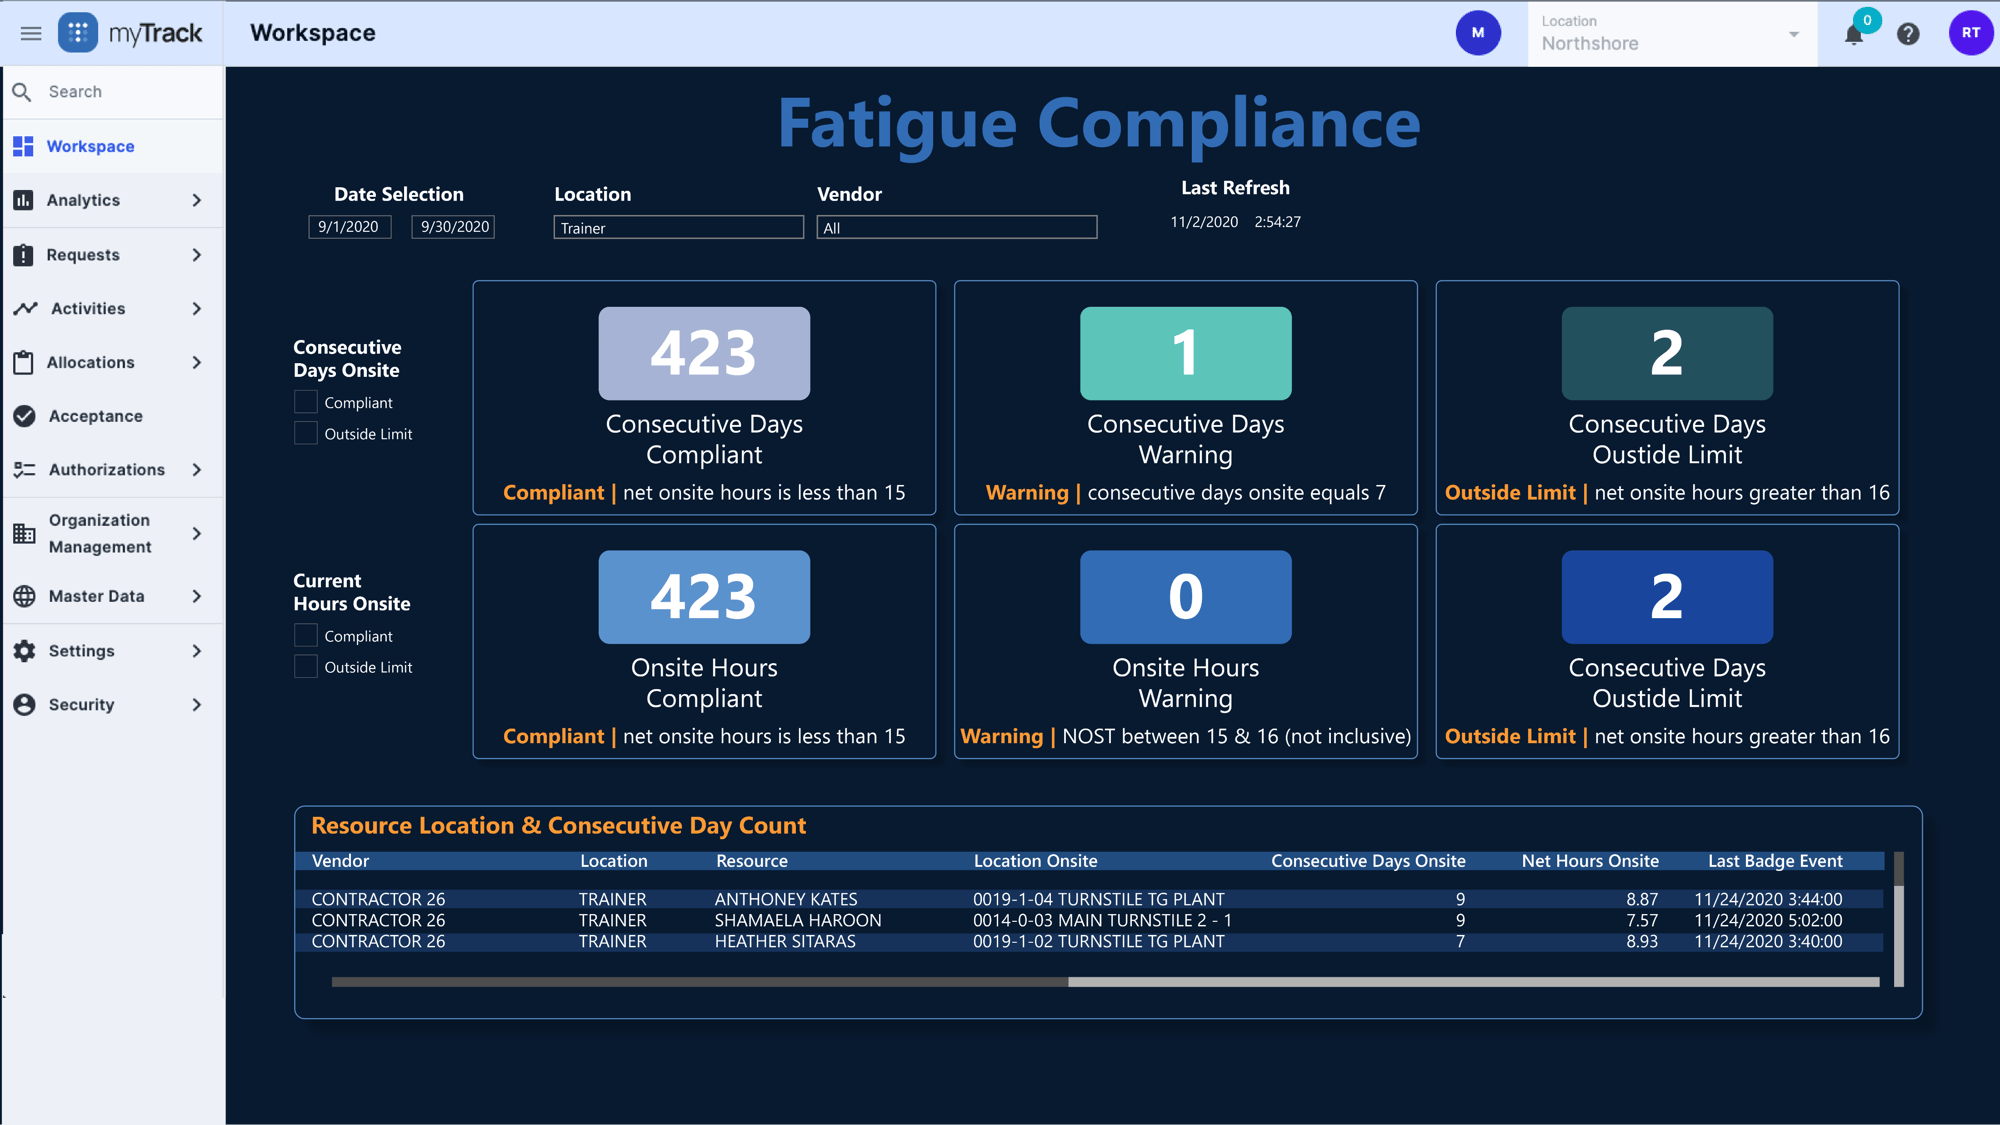This screenshot has width=2000, height=1125.
Task: Click the Master Data globe icon
Action: click(x=25, y=596)
